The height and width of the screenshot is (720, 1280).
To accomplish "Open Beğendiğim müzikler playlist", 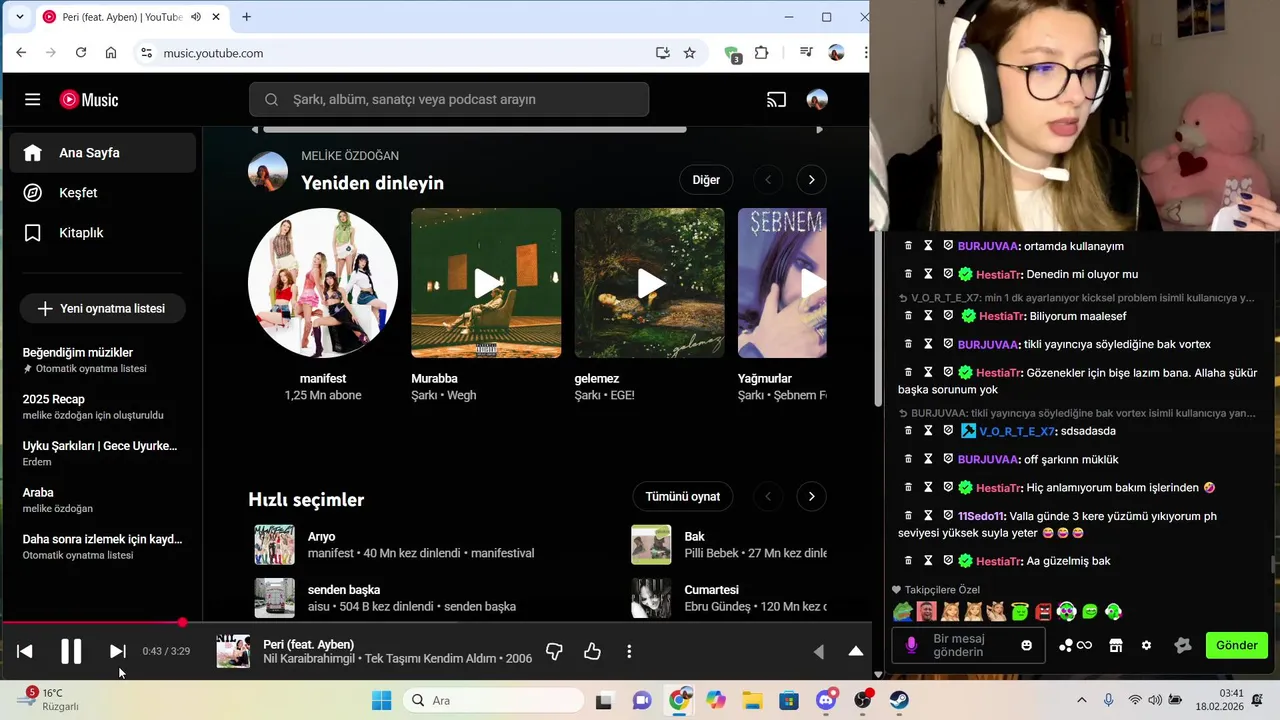I will tap(103, 360).
